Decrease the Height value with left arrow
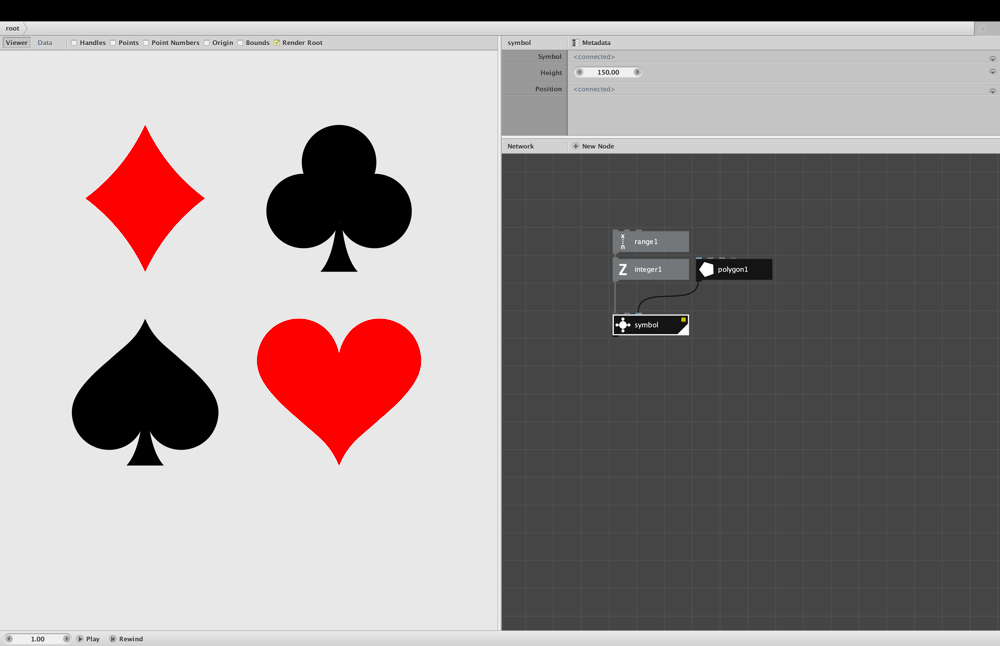 pos(579,72)
